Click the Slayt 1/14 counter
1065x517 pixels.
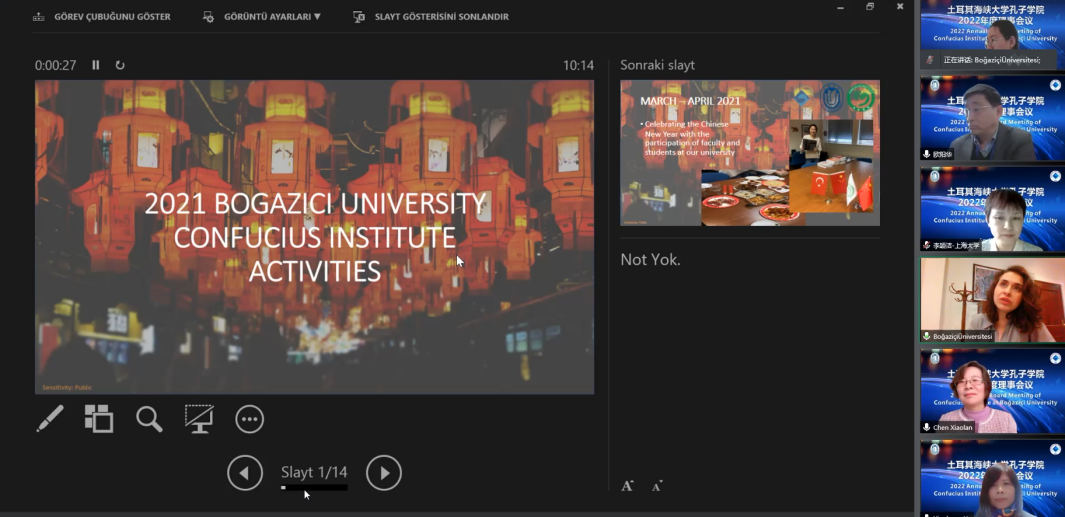[314, 472]
